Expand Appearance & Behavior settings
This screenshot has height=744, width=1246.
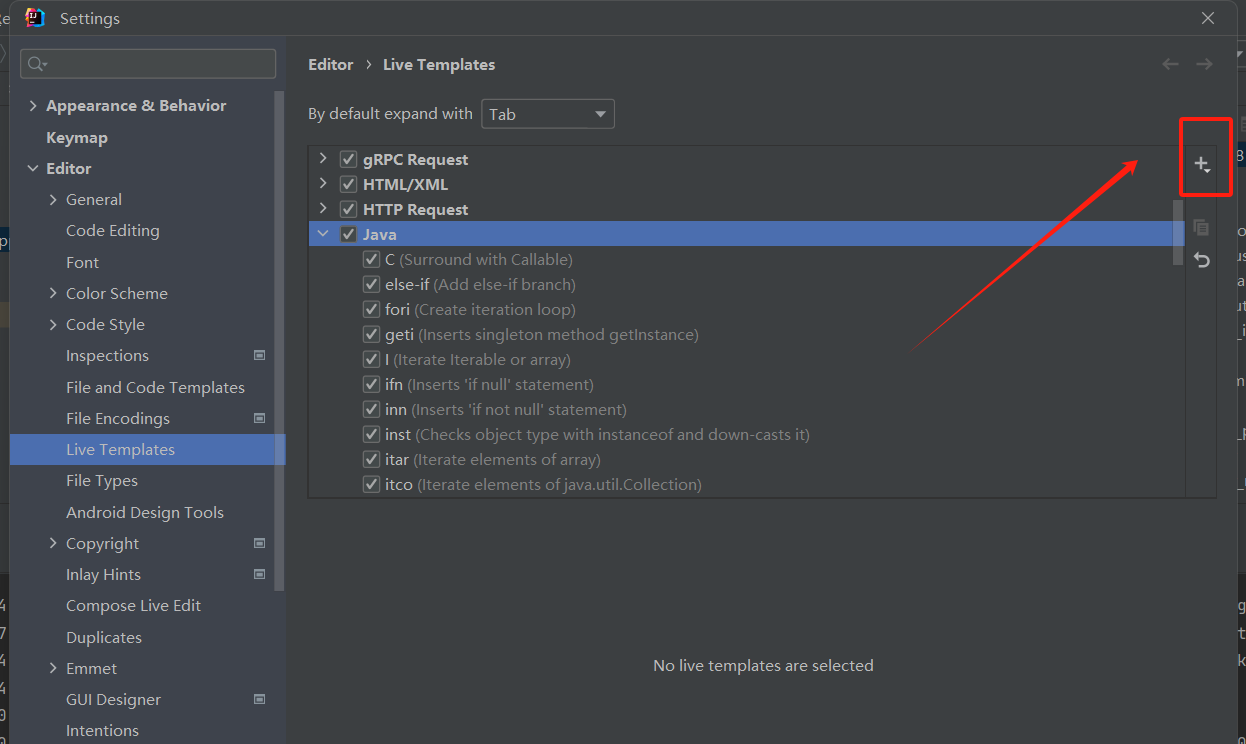(x=33, y=106)
